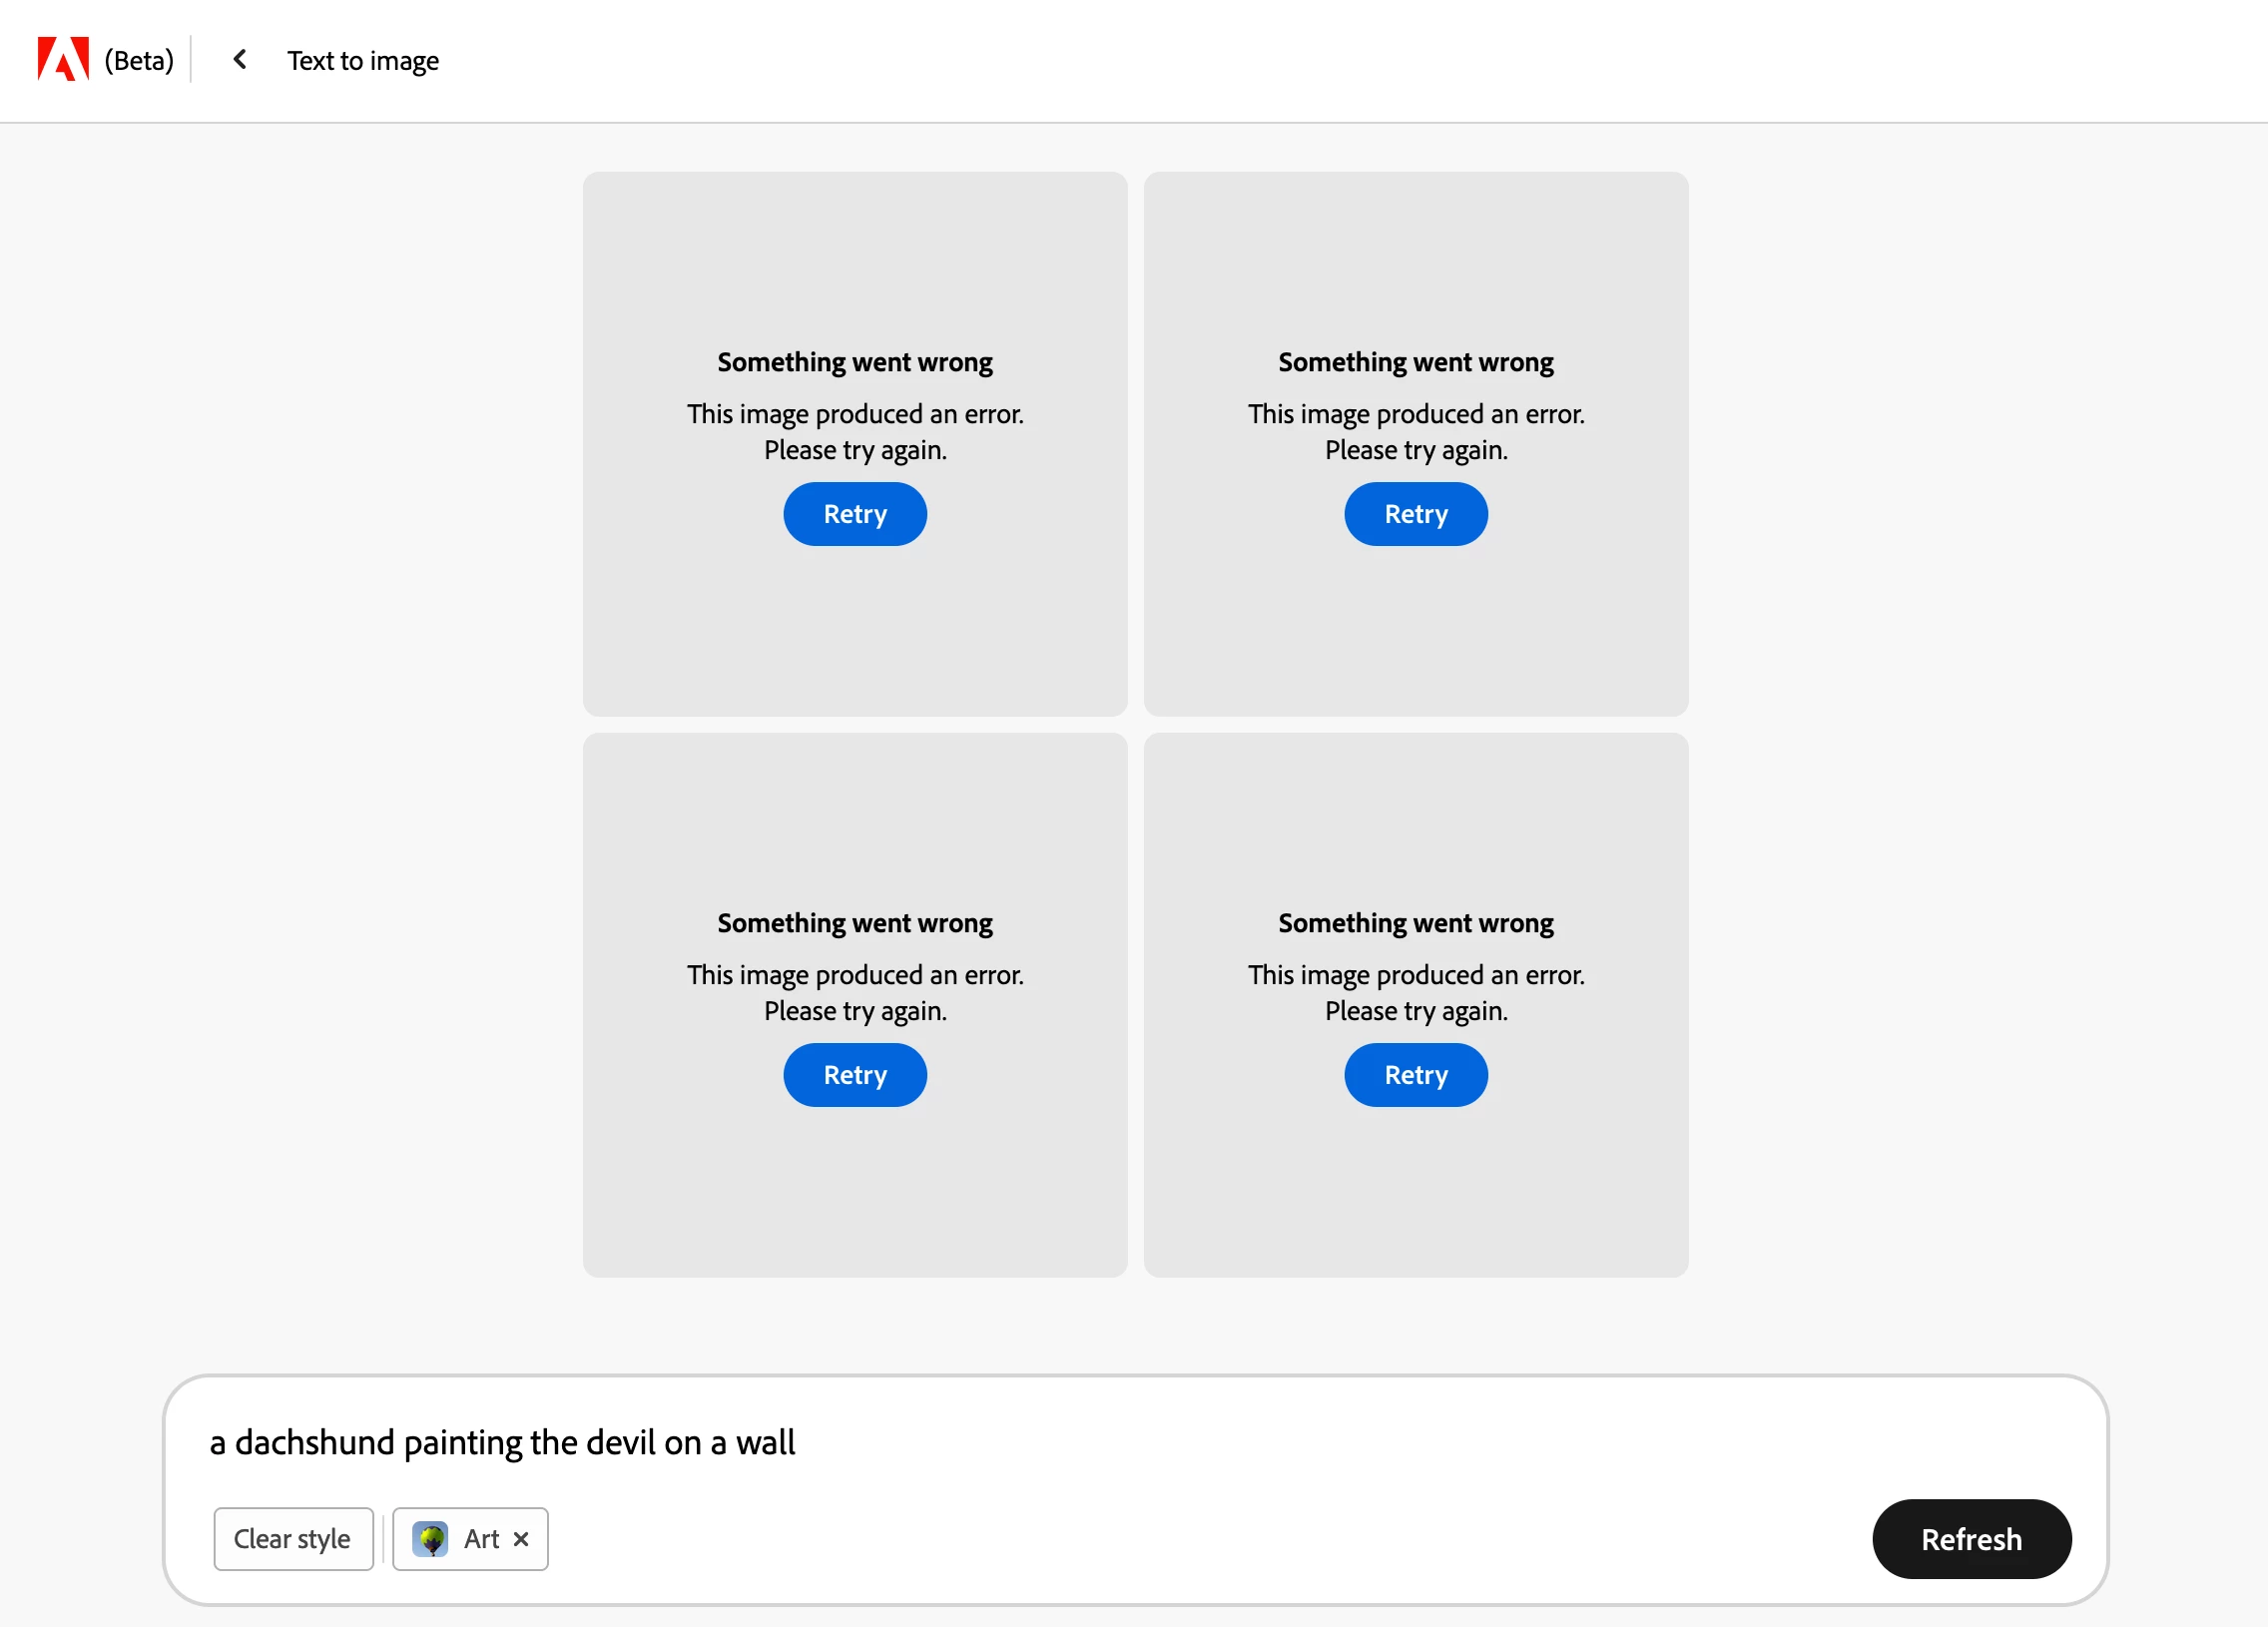Click the Text to image title
This screenshot has height=1627, width=2268.
[363, 61]
